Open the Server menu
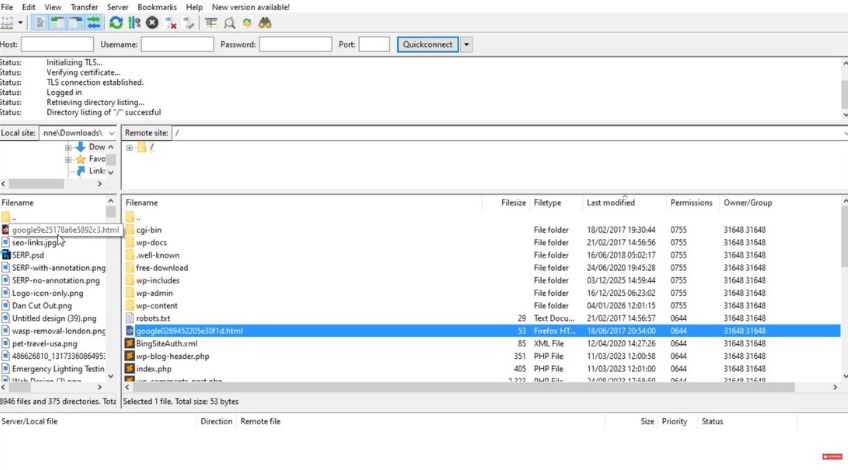The width and height of the screenshot is (848, 470). click(x=117, y=7)
